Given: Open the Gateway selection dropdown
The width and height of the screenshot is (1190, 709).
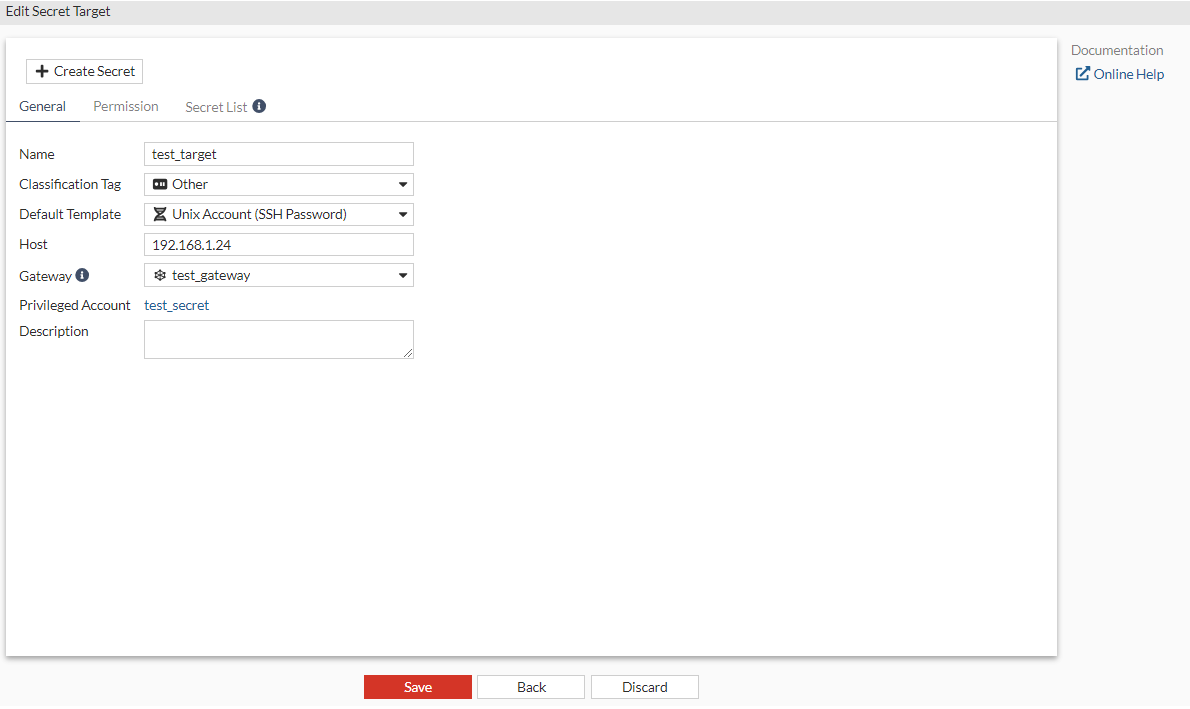Looking at the screenshot, I should click(x=402, y=275).
